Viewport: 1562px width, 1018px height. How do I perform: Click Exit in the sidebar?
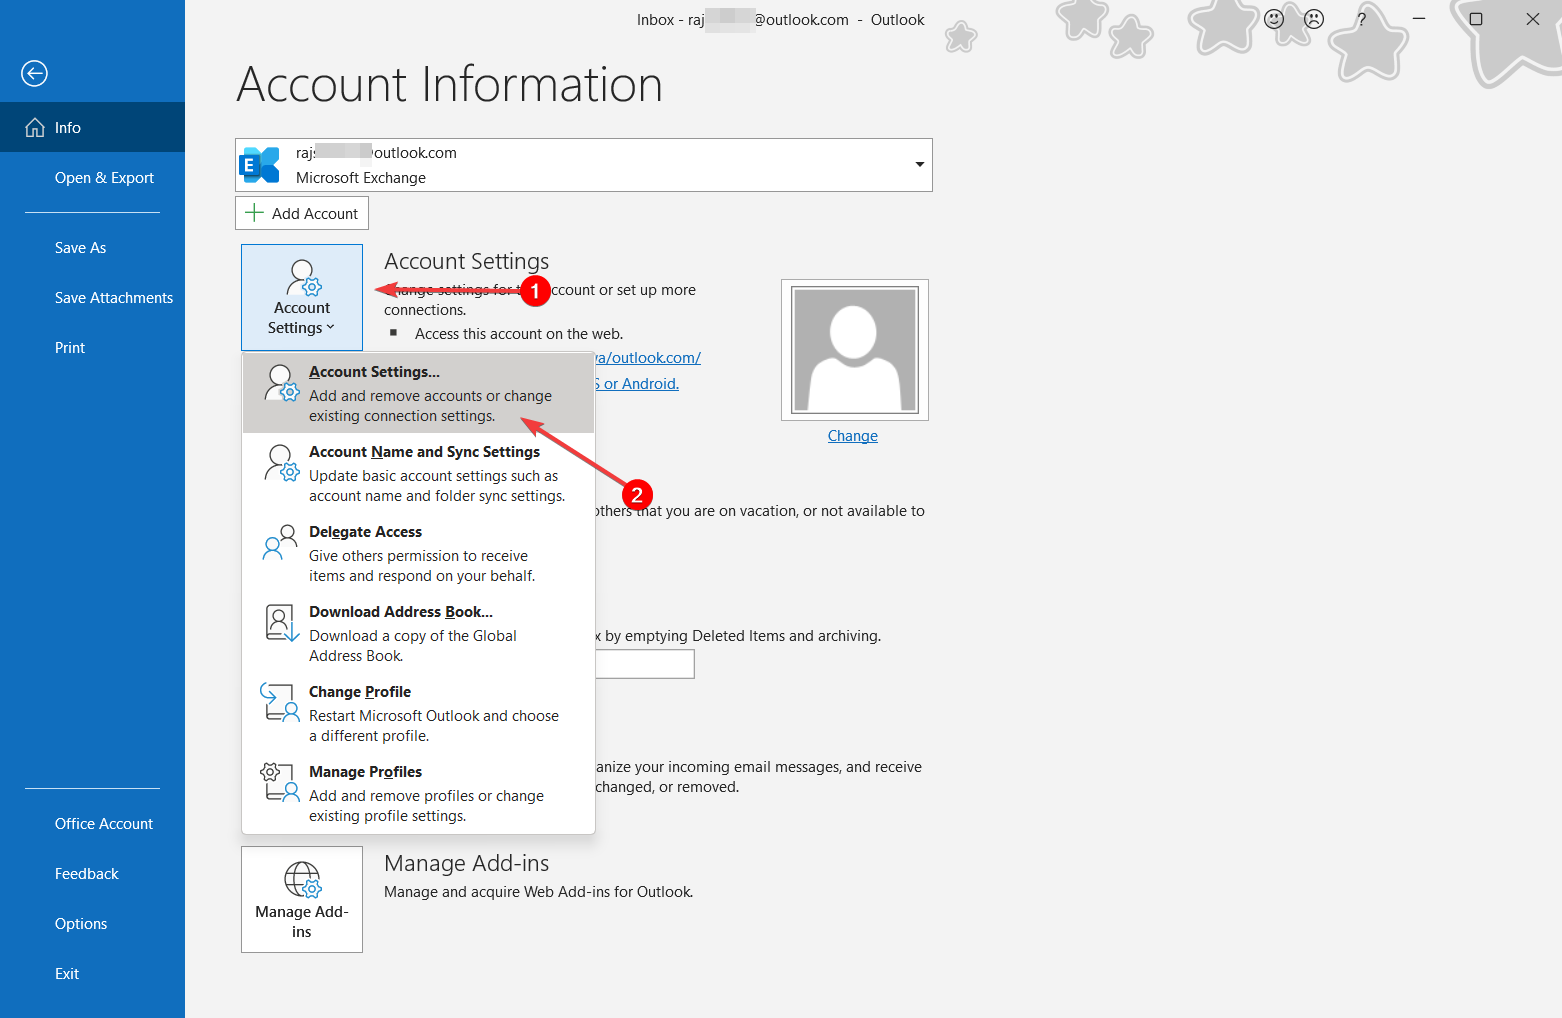coord(92,973)
